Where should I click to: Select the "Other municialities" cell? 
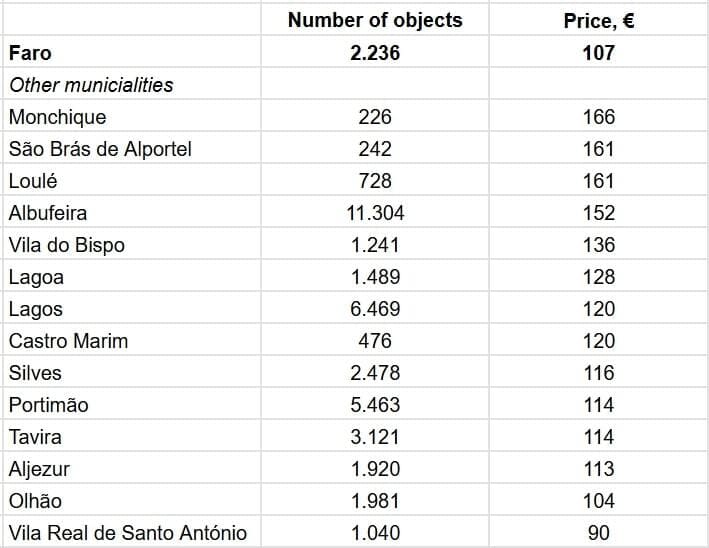[91, 85]
